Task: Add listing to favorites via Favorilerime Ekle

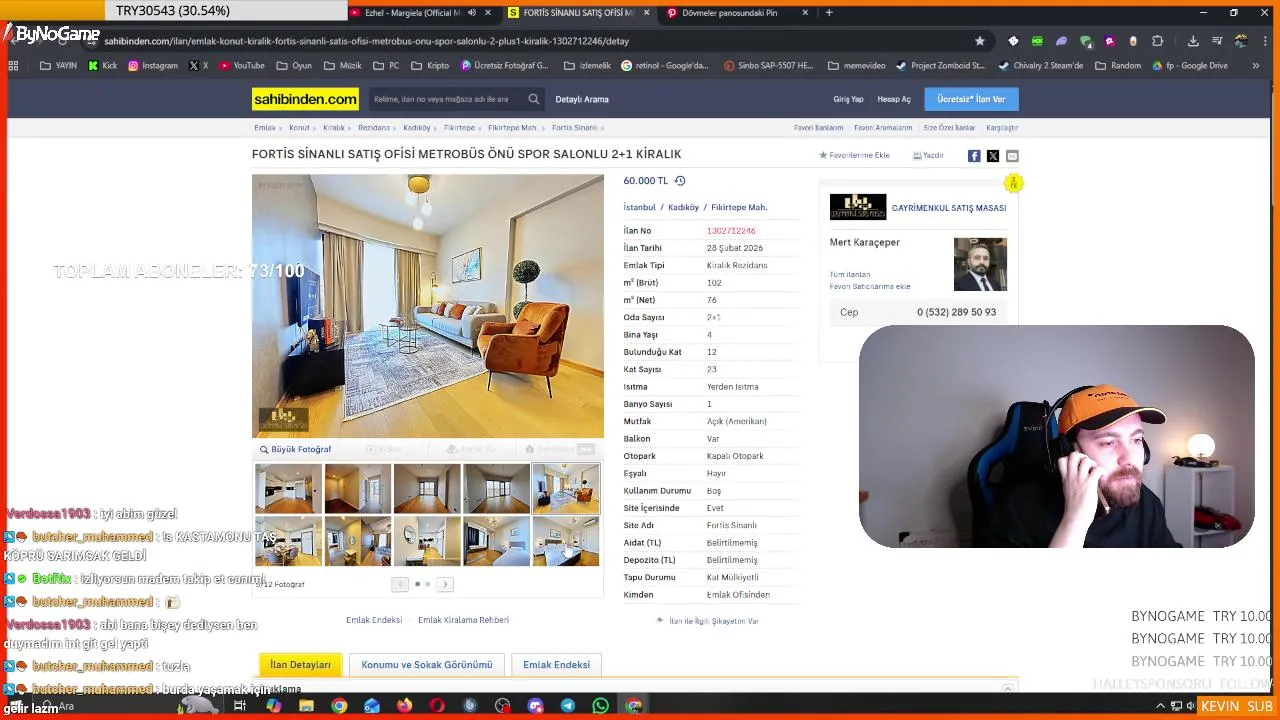Action: click(854, 155)
